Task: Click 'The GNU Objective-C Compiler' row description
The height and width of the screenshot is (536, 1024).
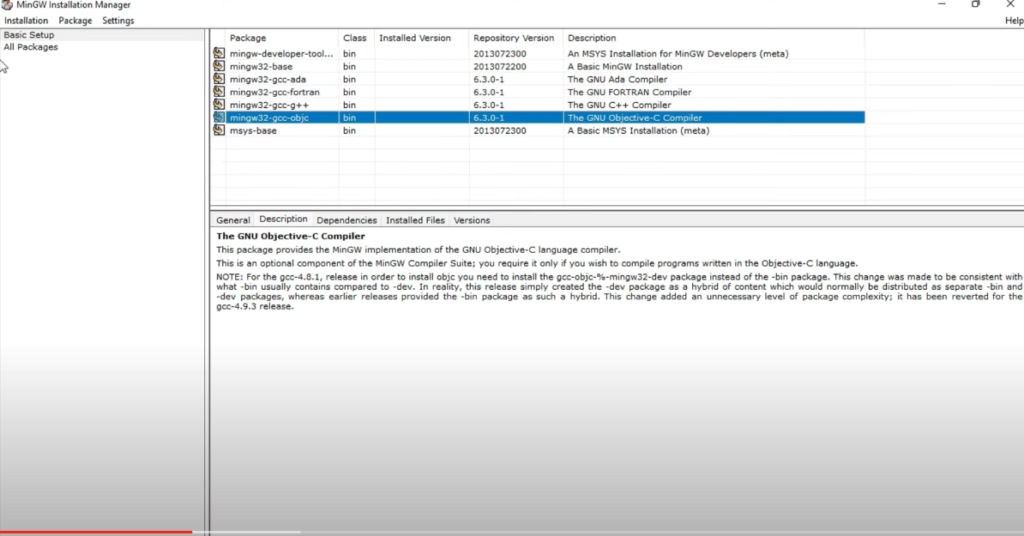Action: click(635, 118)
